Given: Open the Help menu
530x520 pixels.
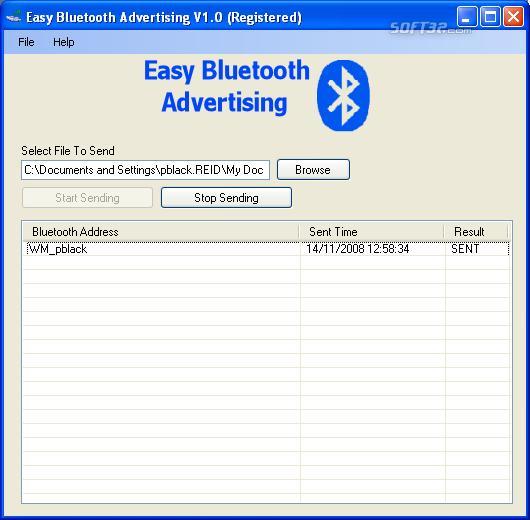Looking at the screenshot, I should point(64,42).
